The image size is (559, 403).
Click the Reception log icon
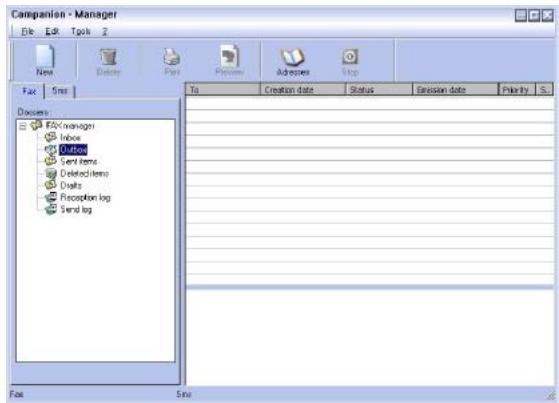(51, 197)
